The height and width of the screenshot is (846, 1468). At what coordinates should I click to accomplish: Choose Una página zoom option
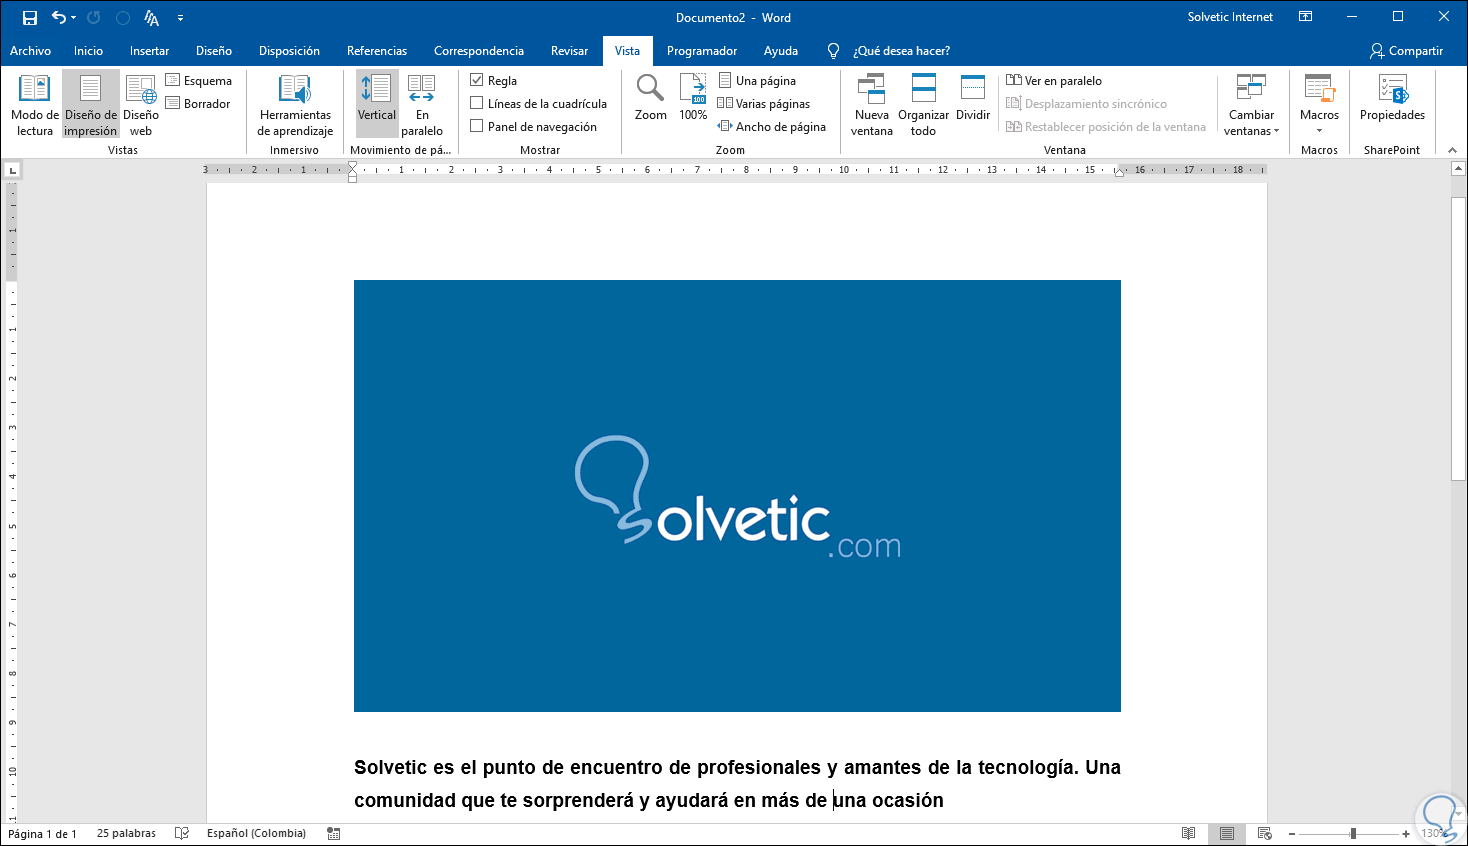[757, 81]
